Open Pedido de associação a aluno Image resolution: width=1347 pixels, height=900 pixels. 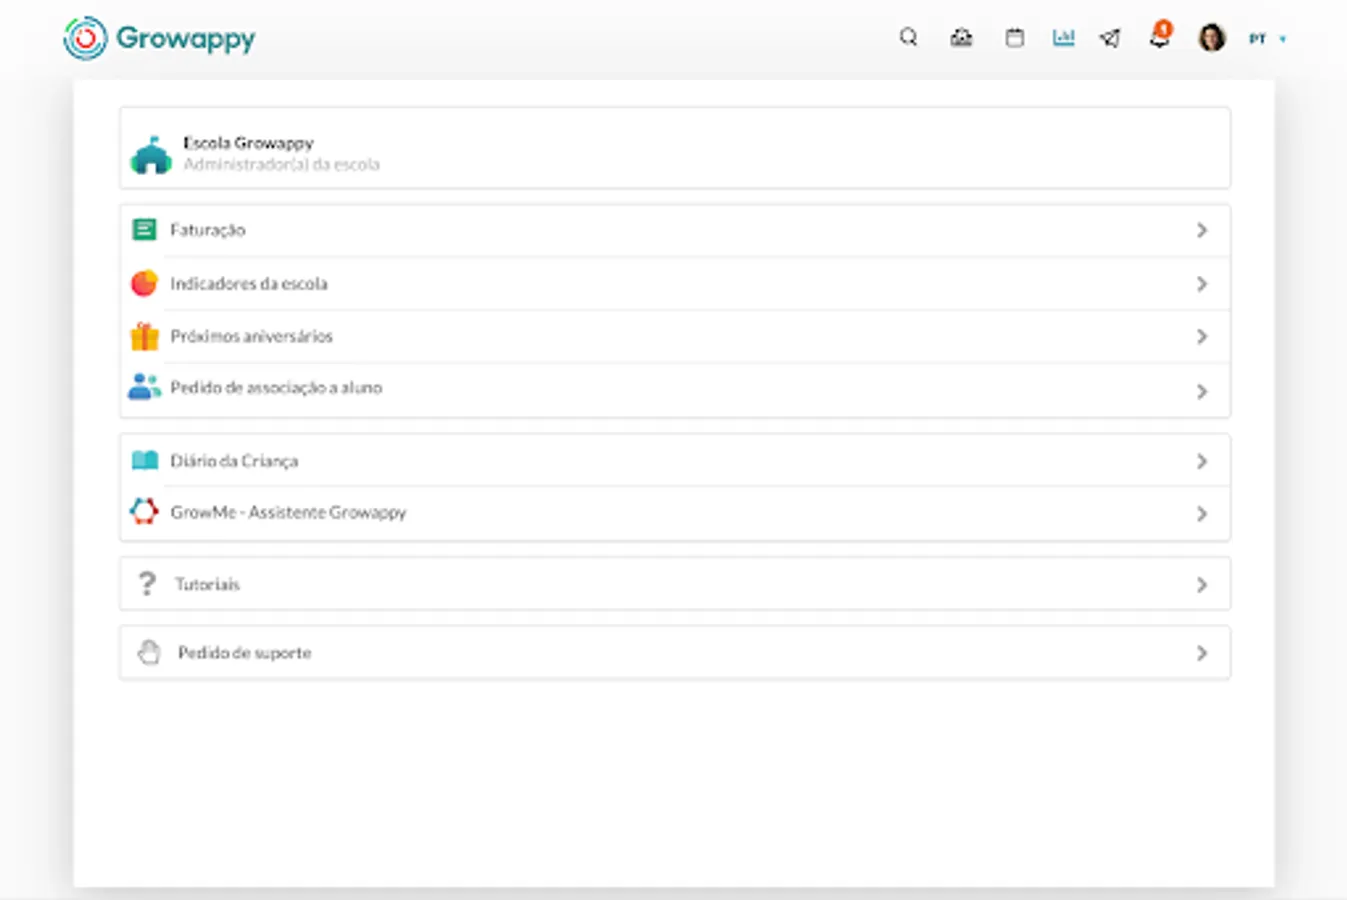click(x=675, y=390)
